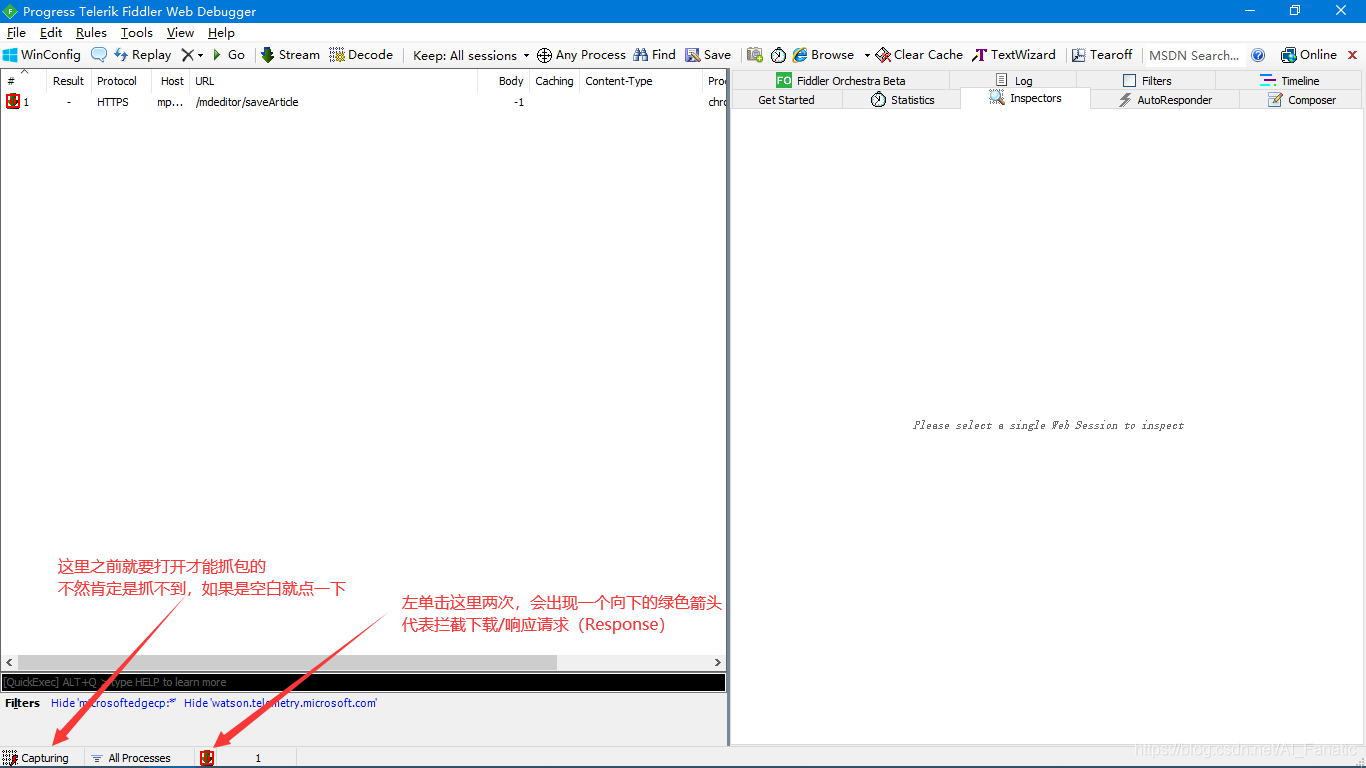The image size is (1366, 768).
Task: Open the Help menu
Action: 221,33
